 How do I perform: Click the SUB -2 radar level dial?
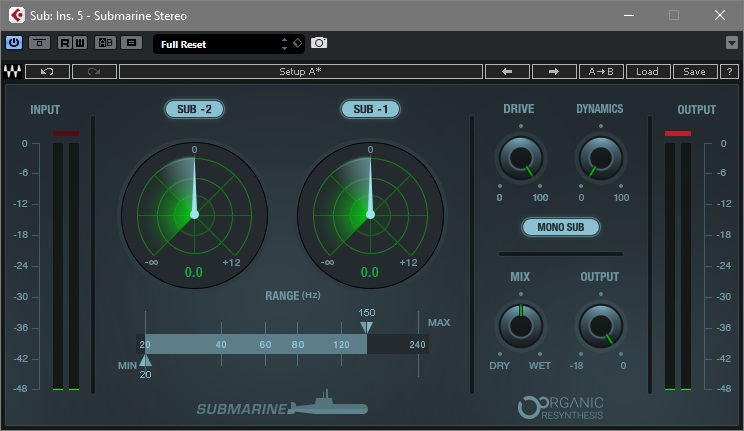pyautogui.click(x=195, y=215)
